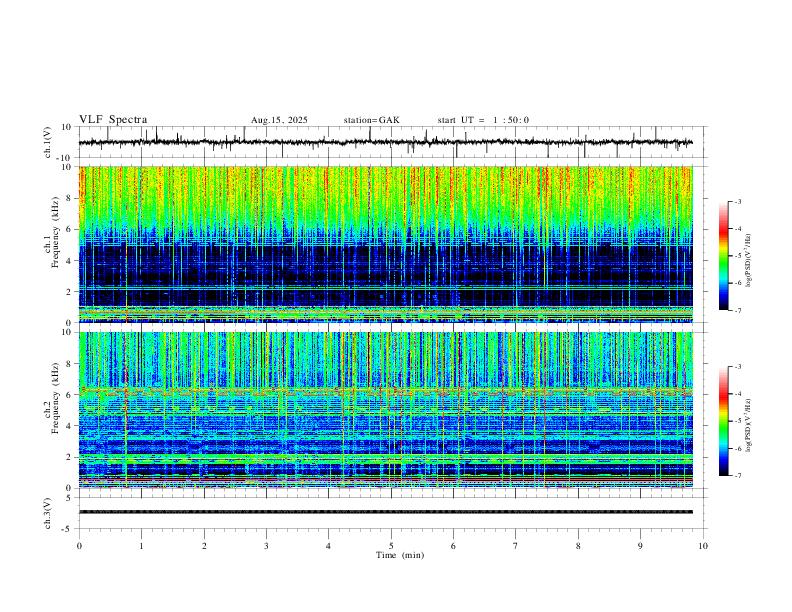Image resolution: width=792 pixels, height=612 pixels.
Task: Select the date label "Aug.15, 2025"
Action: click(279, 120)
